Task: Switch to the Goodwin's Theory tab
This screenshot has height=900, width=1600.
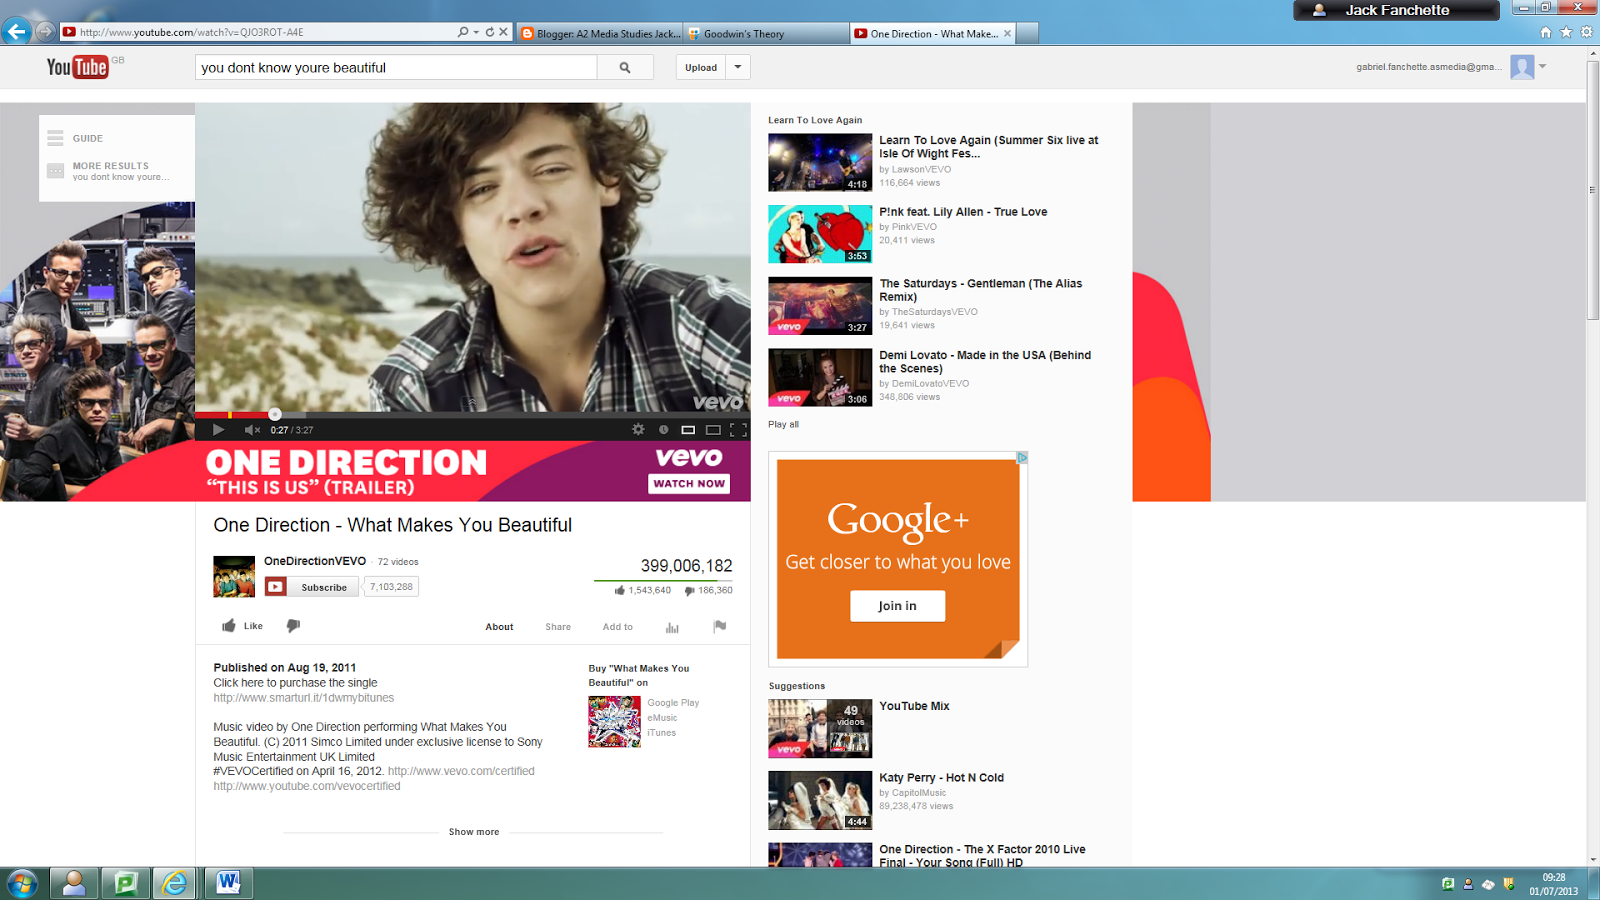Action: click(765, 33)
